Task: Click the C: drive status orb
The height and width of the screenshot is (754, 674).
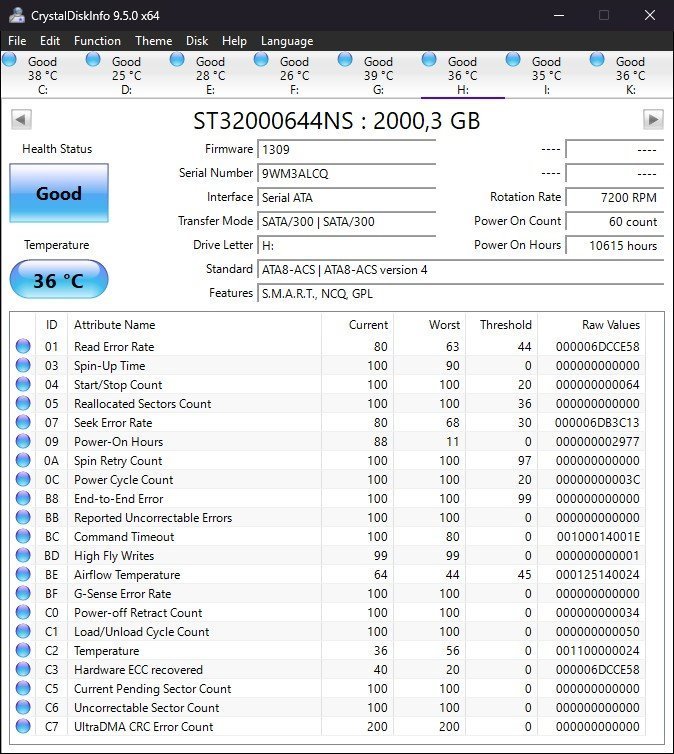Action: point(10,60)
